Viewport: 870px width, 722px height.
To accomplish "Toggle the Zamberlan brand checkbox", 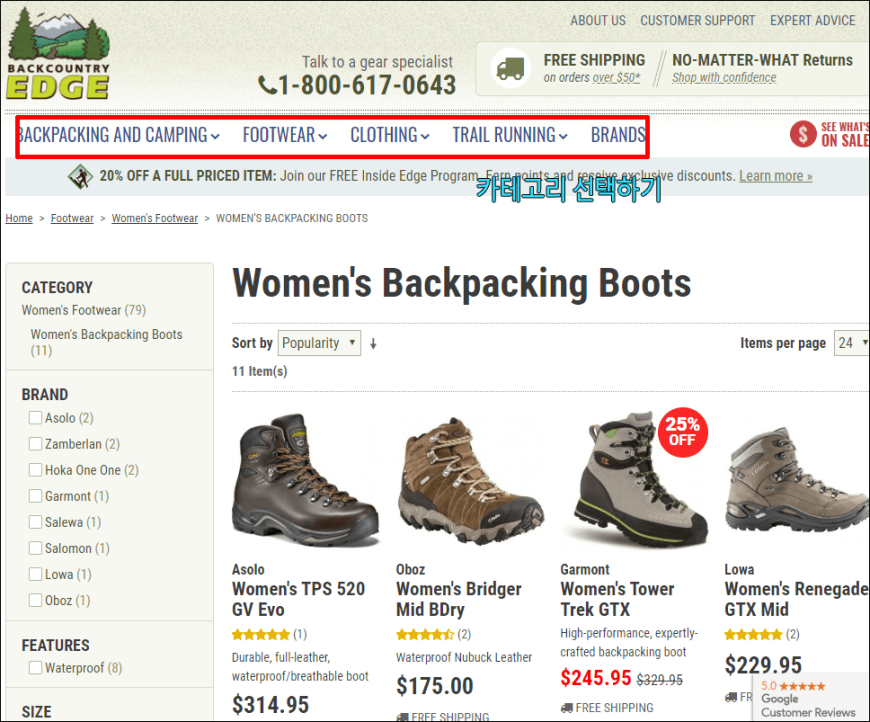I will tap(36, 443).
